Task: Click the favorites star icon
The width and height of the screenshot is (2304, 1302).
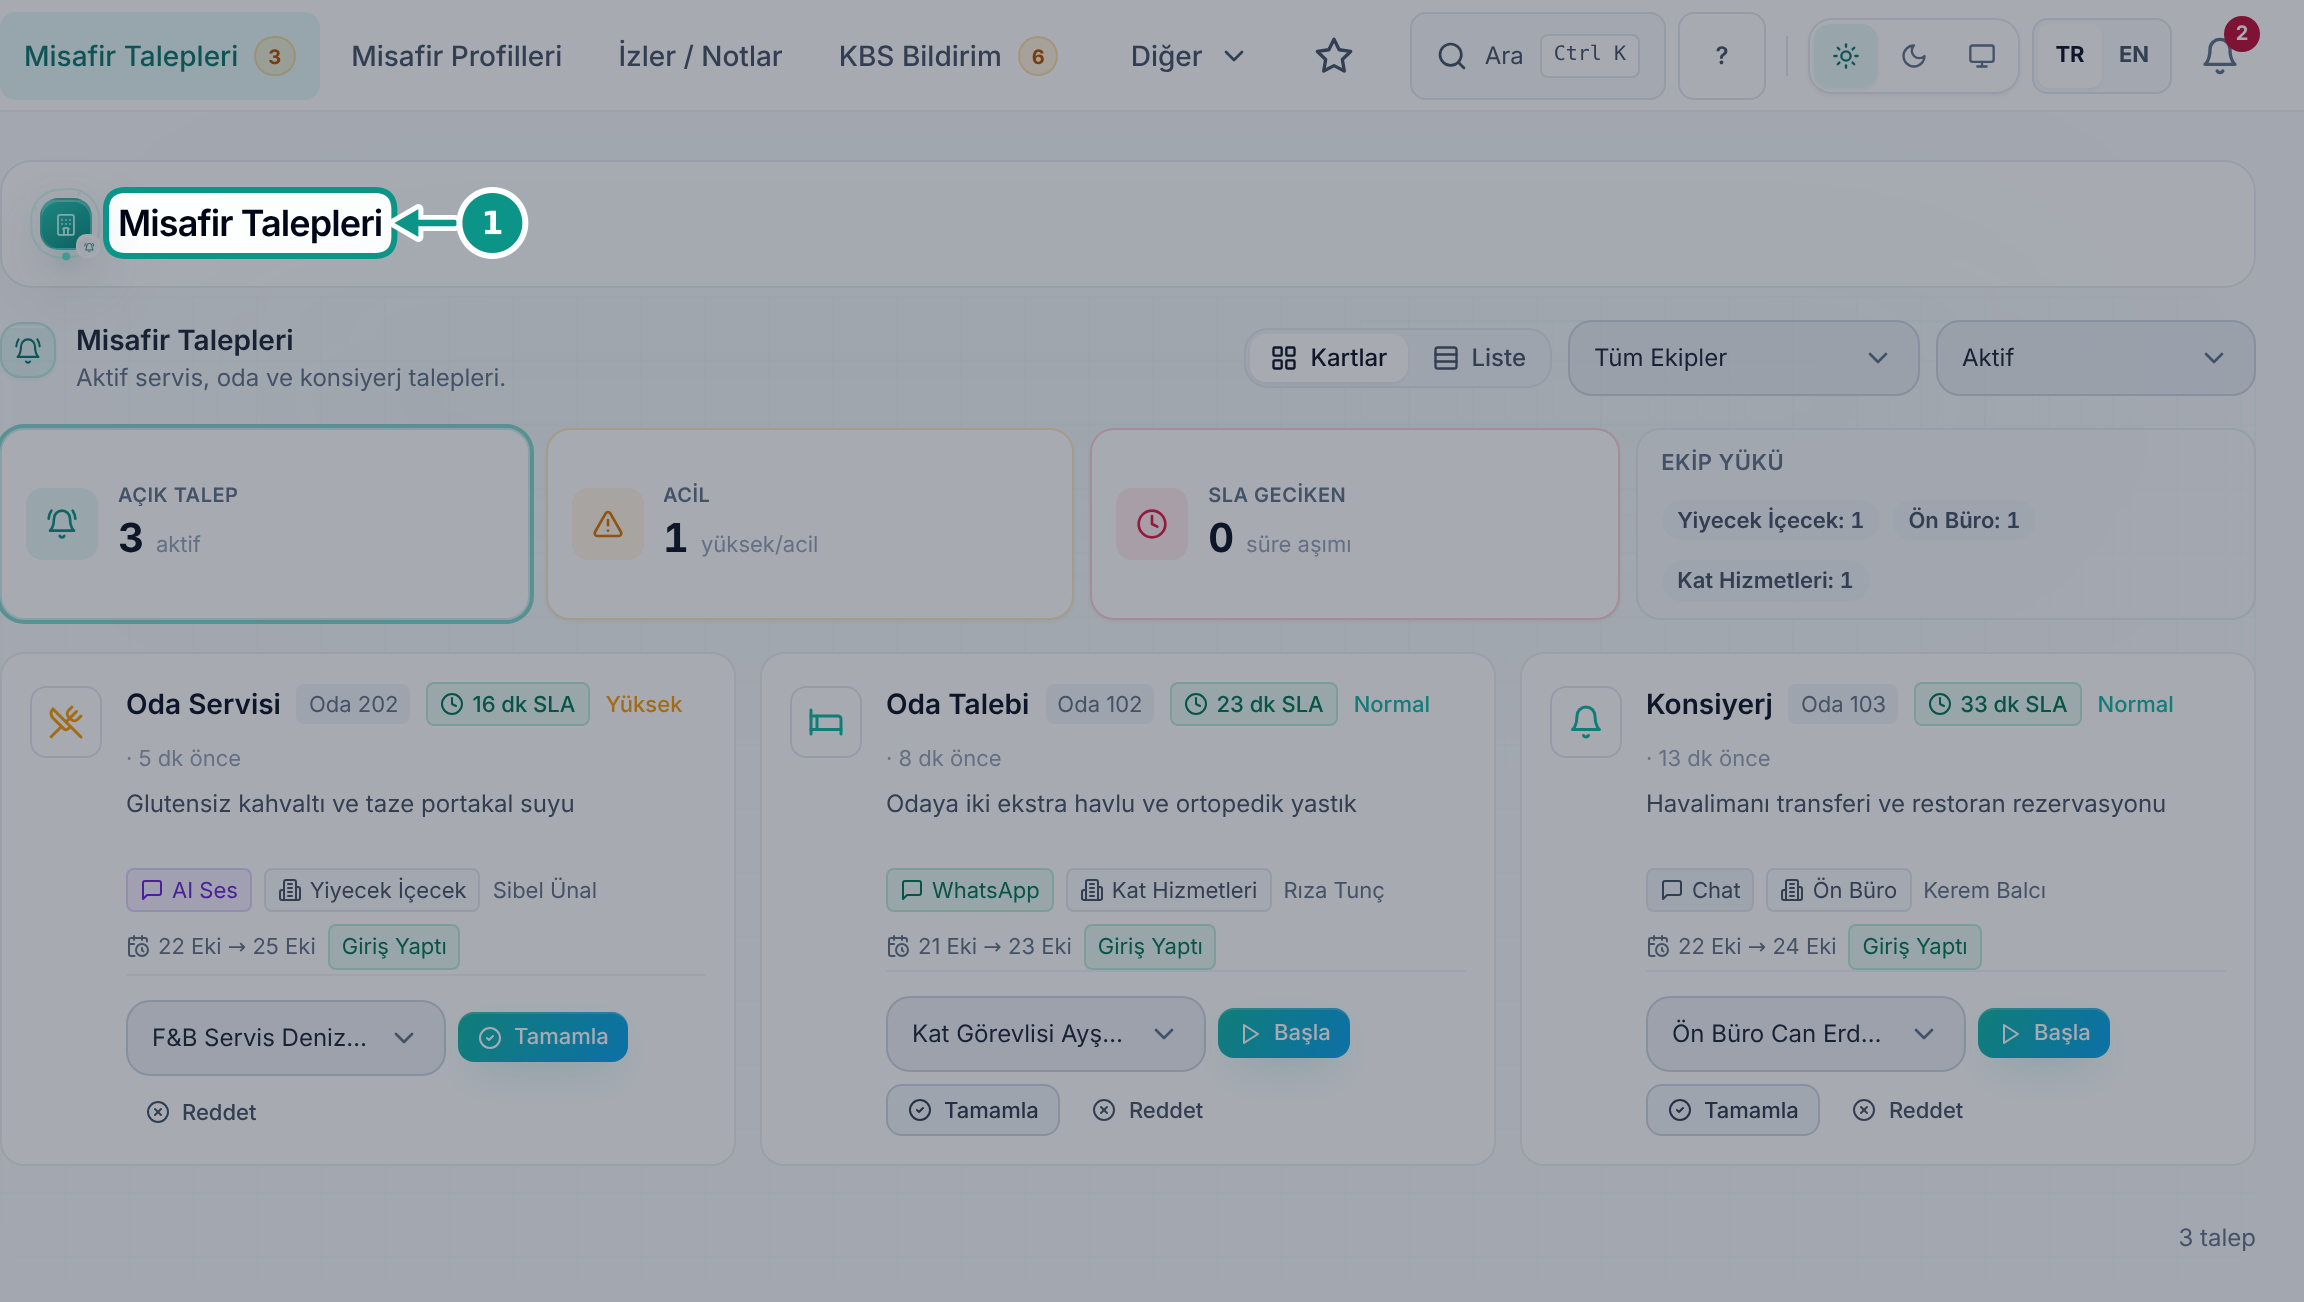Action: click(x=1333, y=56)
